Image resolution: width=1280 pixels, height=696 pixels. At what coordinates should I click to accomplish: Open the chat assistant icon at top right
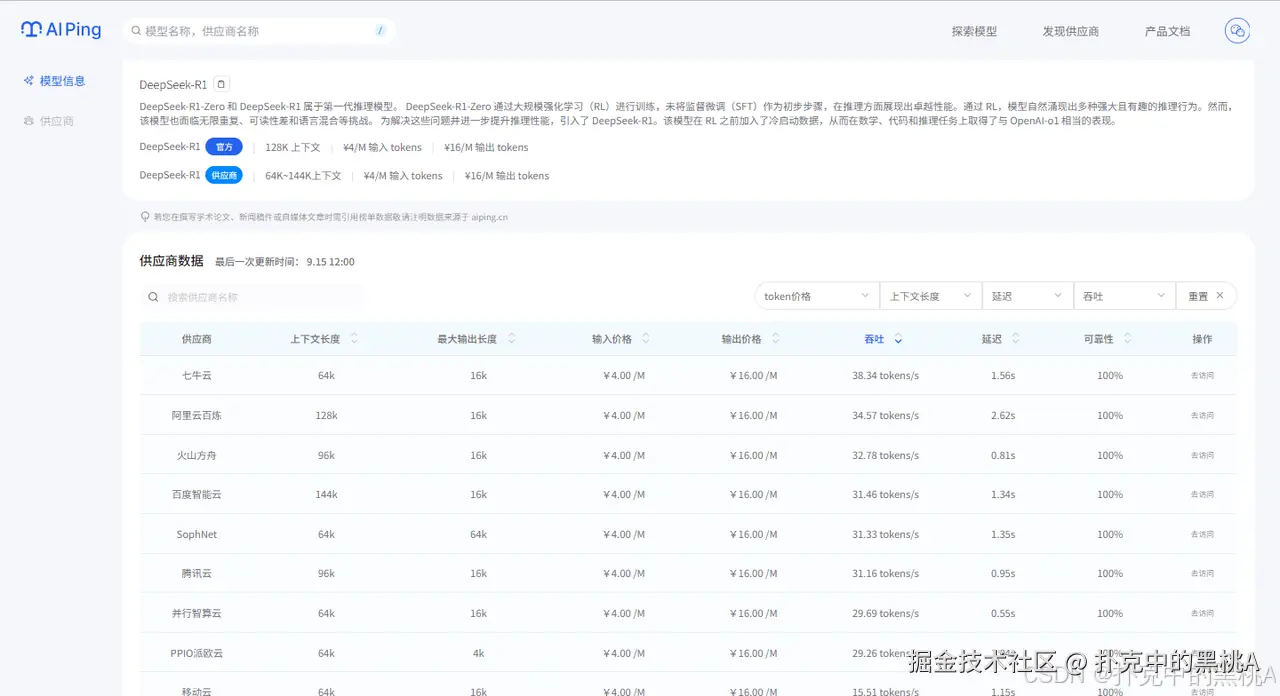[1238, 31]
